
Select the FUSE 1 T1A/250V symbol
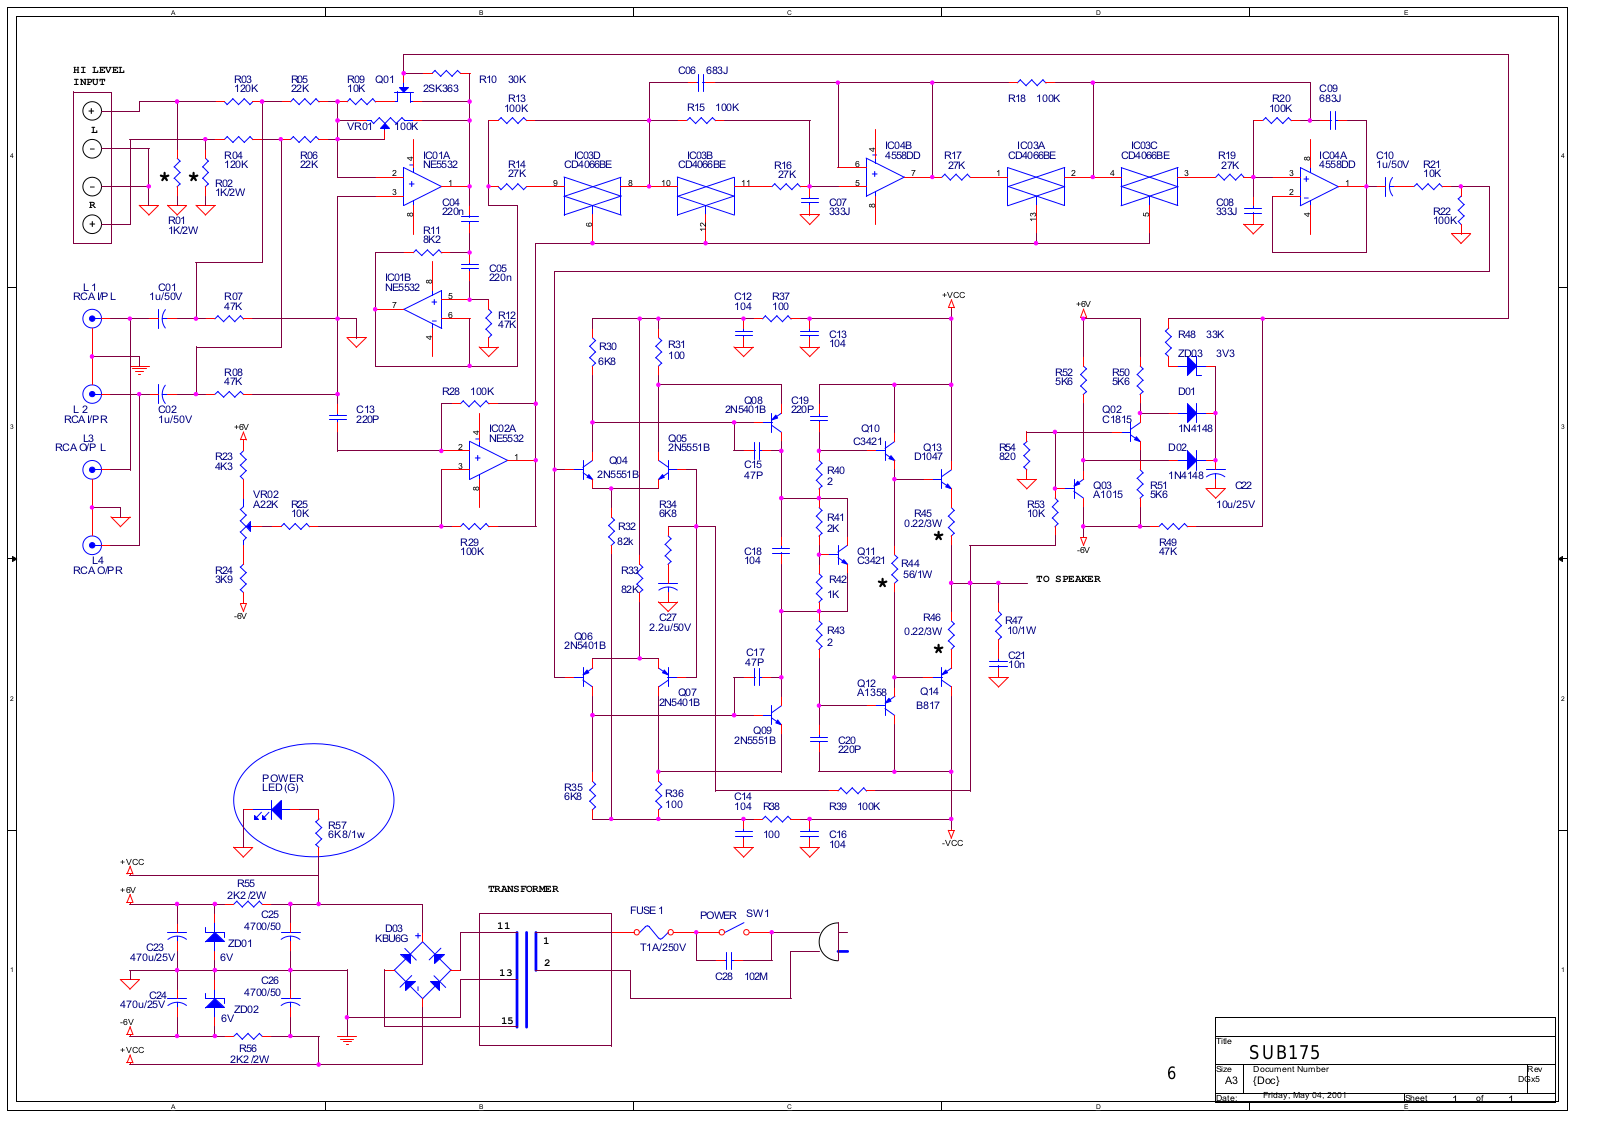[654, 932]
